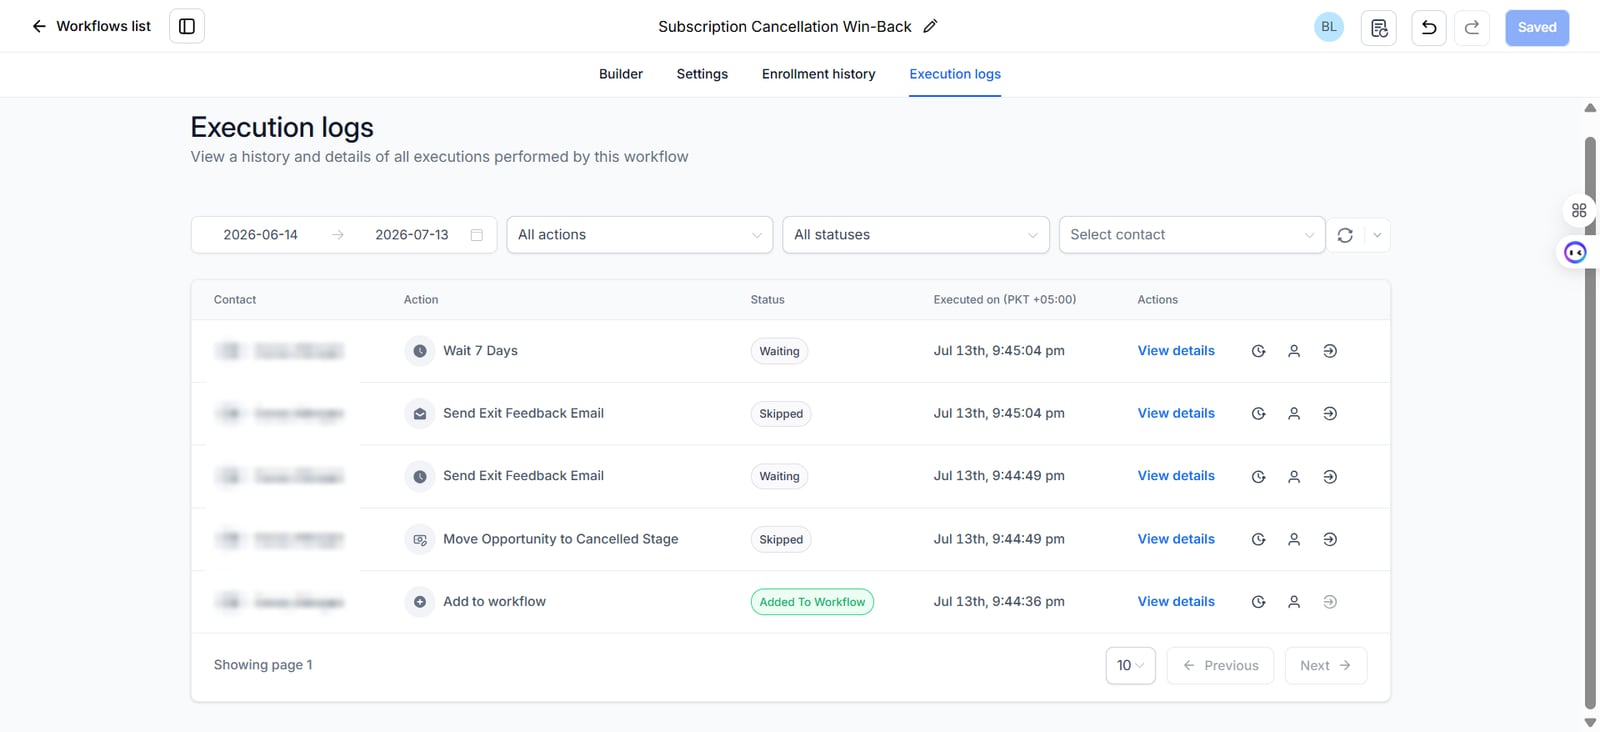Switch to the Builder tab

pos(621,74)
